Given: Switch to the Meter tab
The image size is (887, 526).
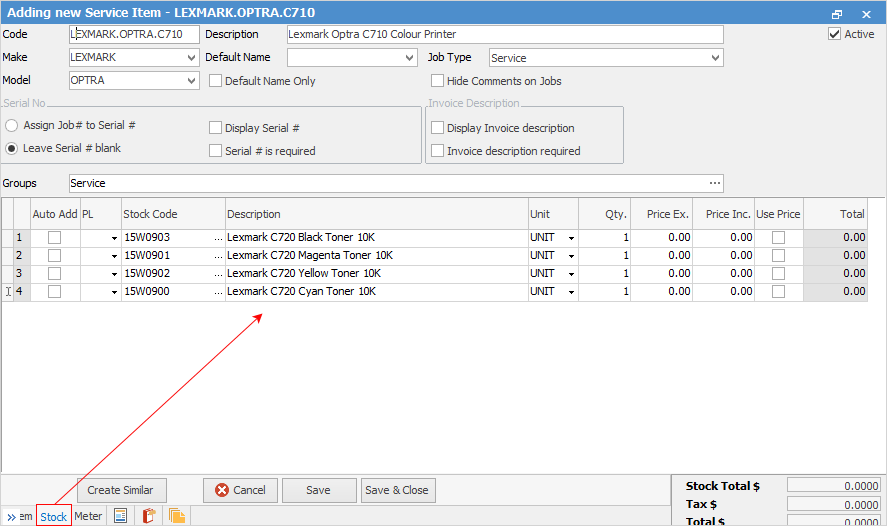Looking at the screenshot, I should (x=88, y=516).
